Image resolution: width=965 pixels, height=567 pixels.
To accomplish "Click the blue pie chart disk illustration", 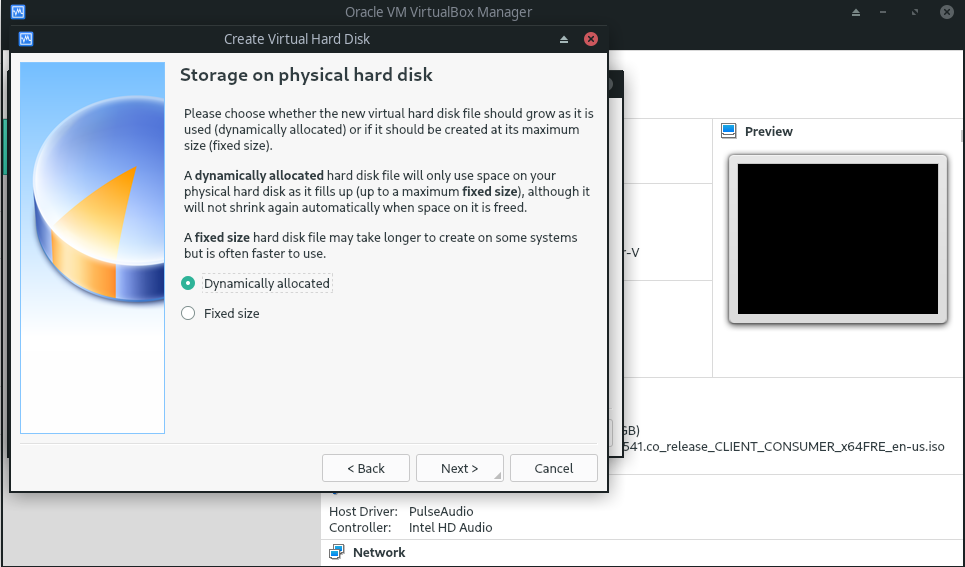I will tap(92, 200).
